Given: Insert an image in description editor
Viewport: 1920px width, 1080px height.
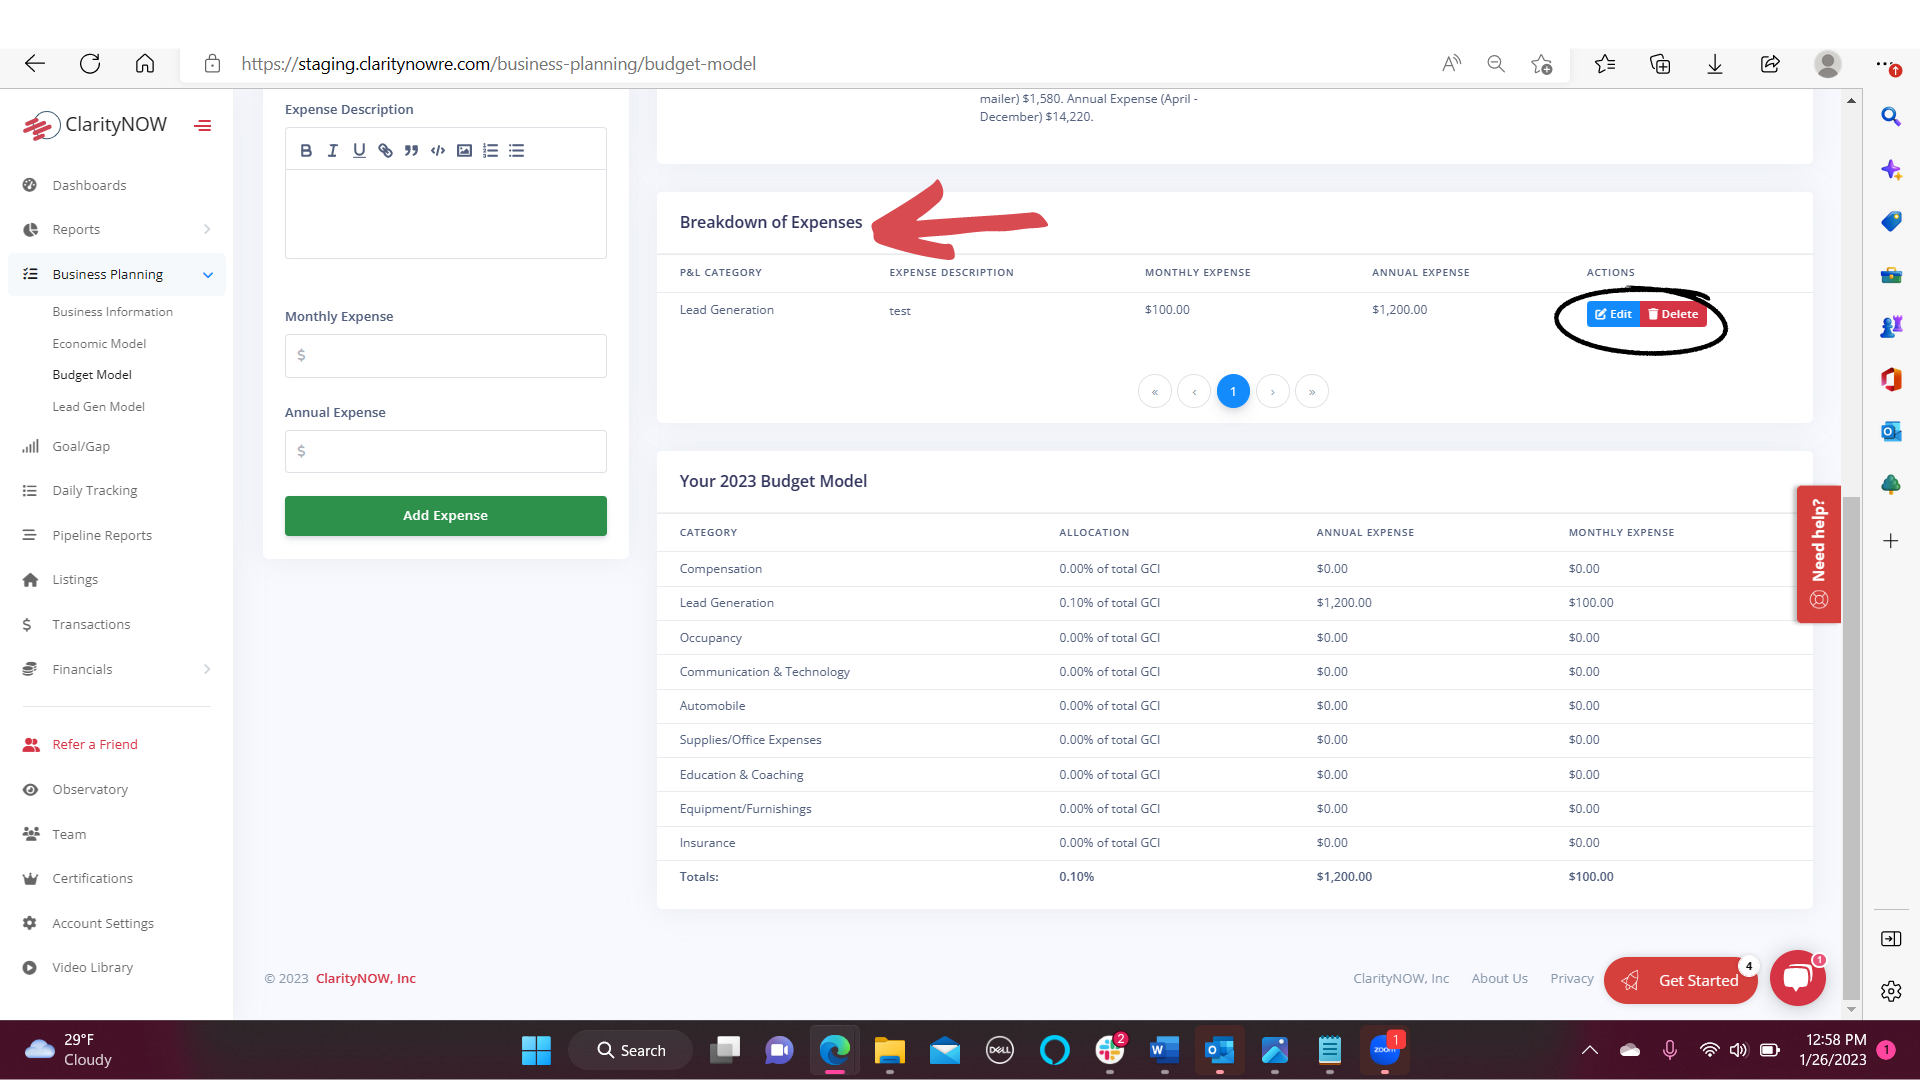Looking at the screenshot, I should [464, 151].
